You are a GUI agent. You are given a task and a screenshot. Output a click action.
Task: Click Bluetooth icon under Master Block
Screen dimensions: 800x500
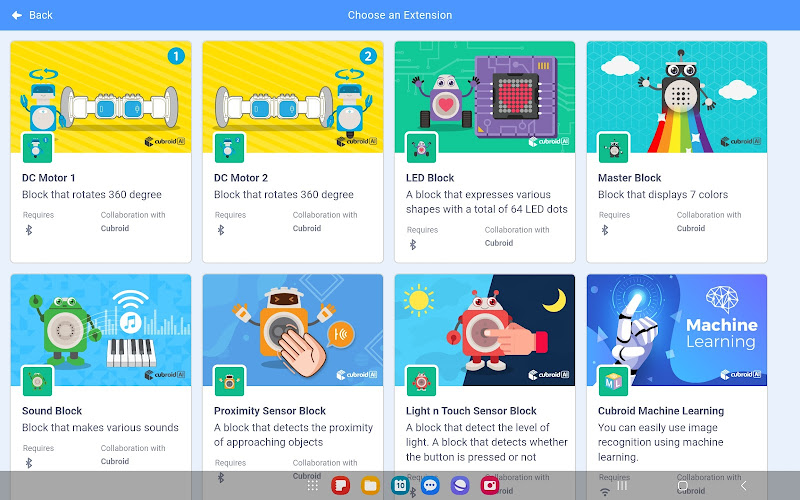click(x=605, y=230)
